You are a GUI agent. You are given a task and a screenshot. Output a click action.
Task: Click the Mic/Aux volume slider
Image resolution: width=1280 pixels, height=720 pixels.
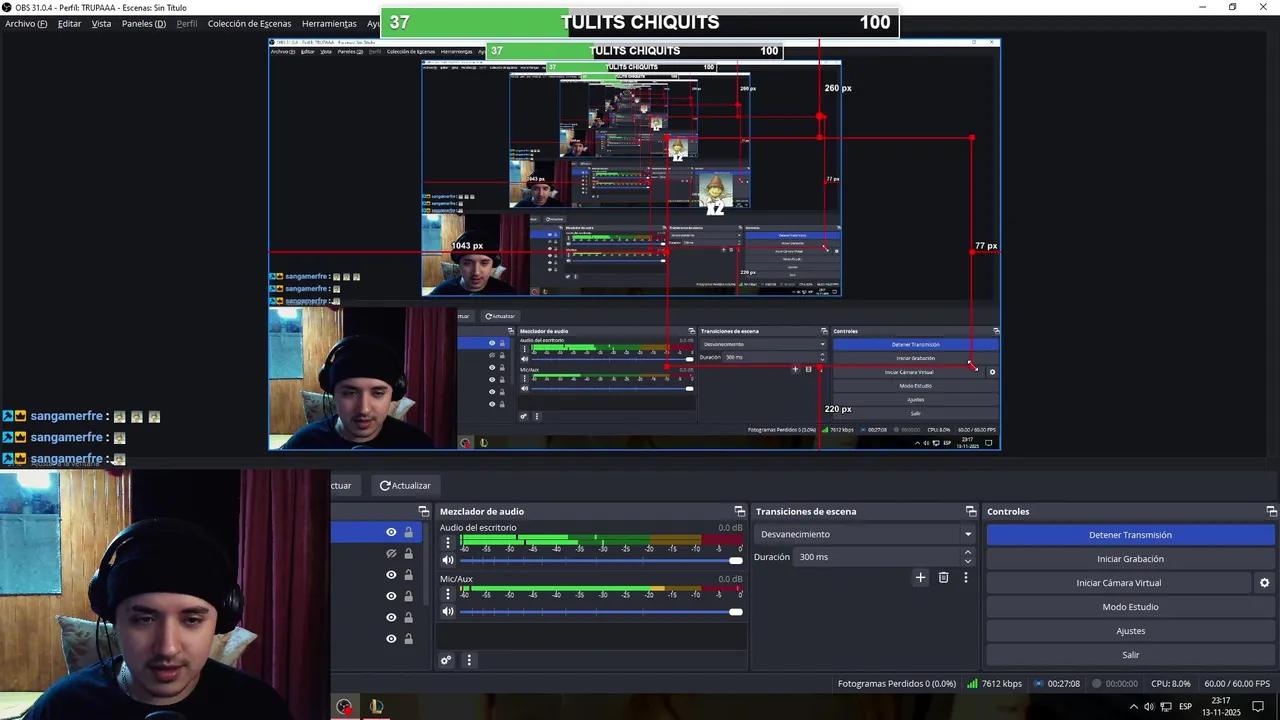601,611
